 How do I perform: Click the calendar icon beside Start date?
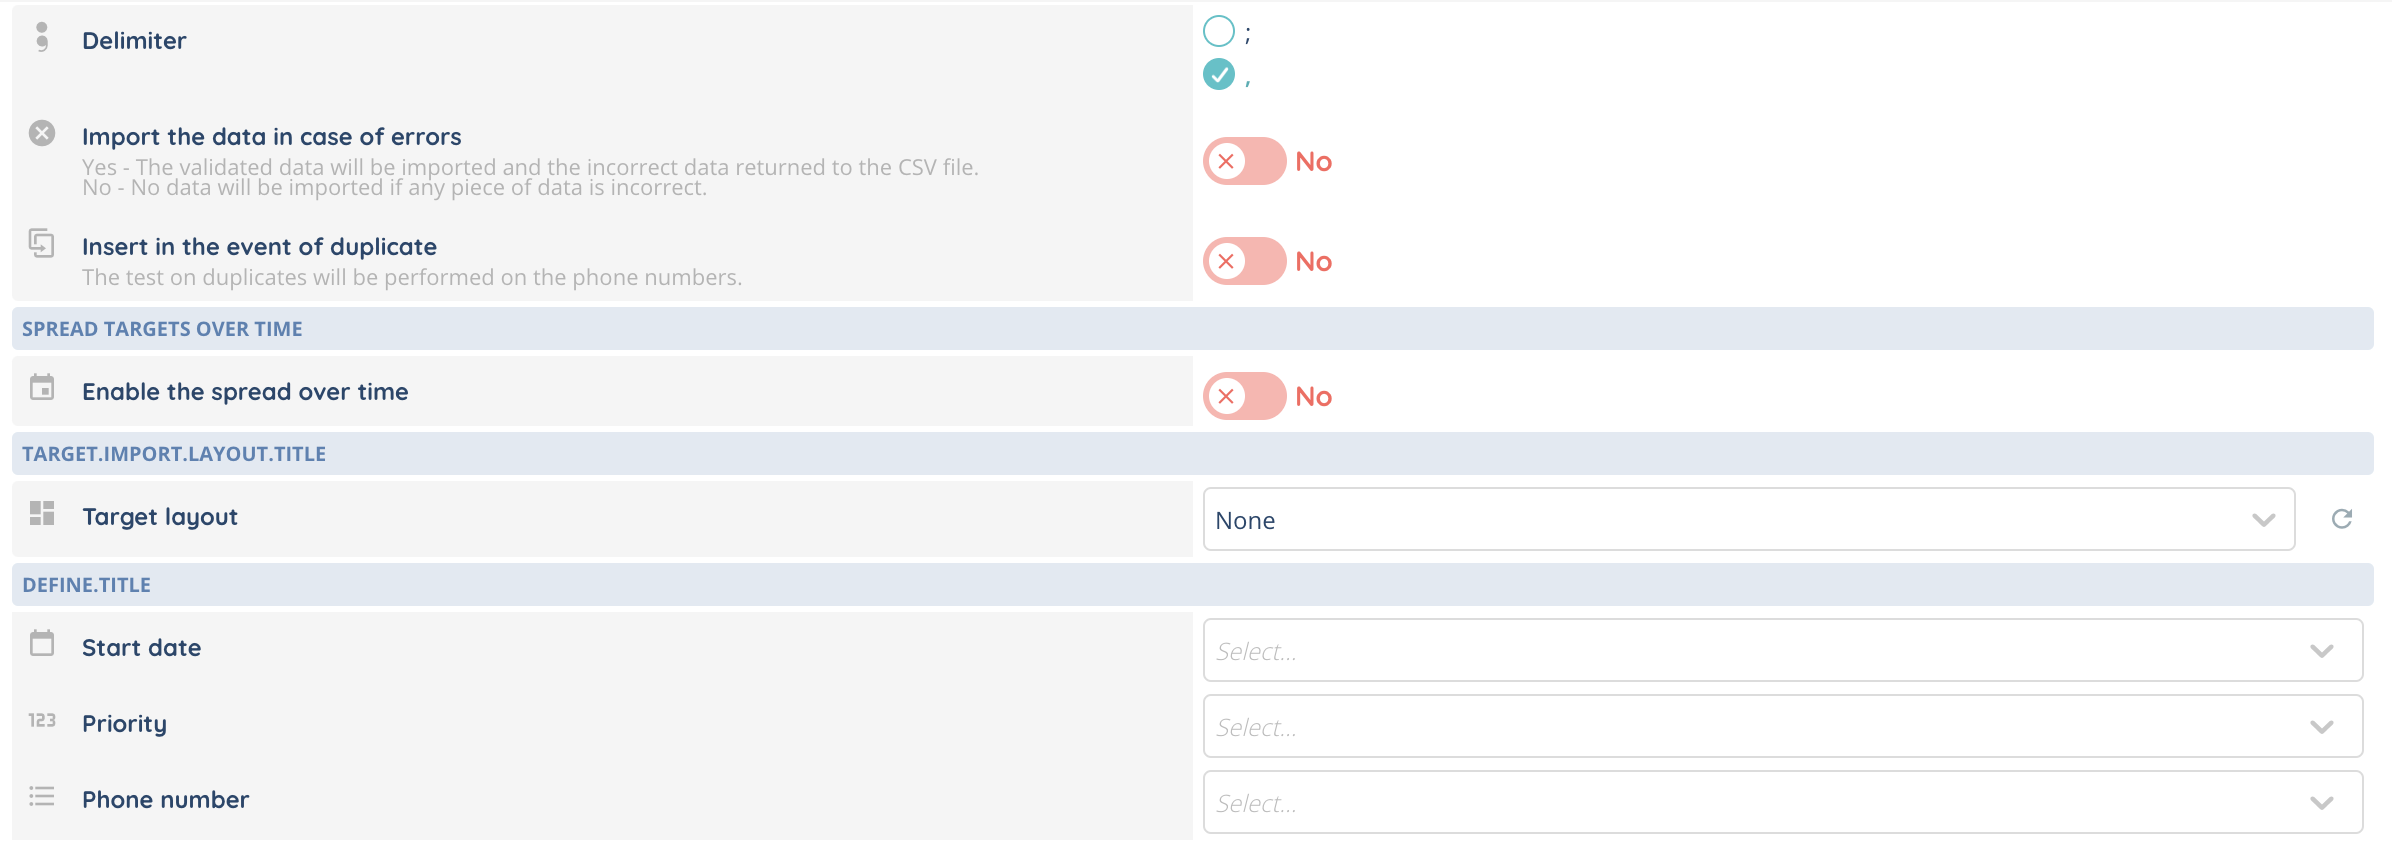42,643
